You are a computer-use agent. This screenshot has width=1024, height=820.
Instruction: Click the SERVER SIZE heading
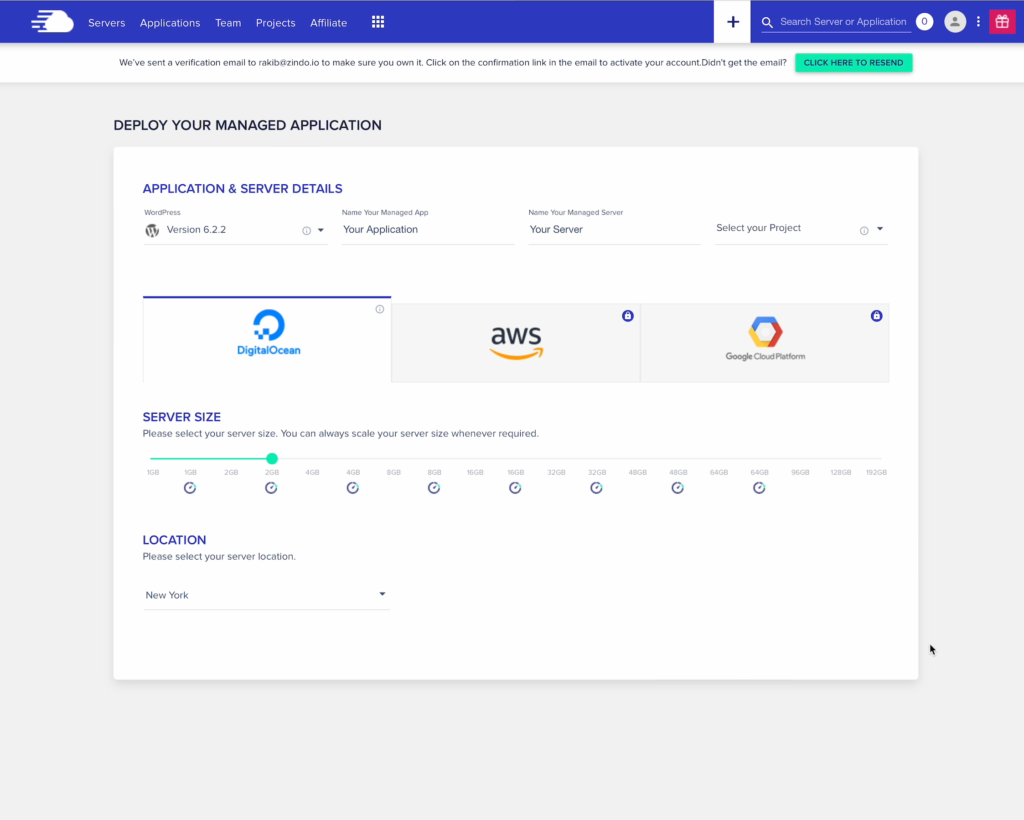(182, 417)
